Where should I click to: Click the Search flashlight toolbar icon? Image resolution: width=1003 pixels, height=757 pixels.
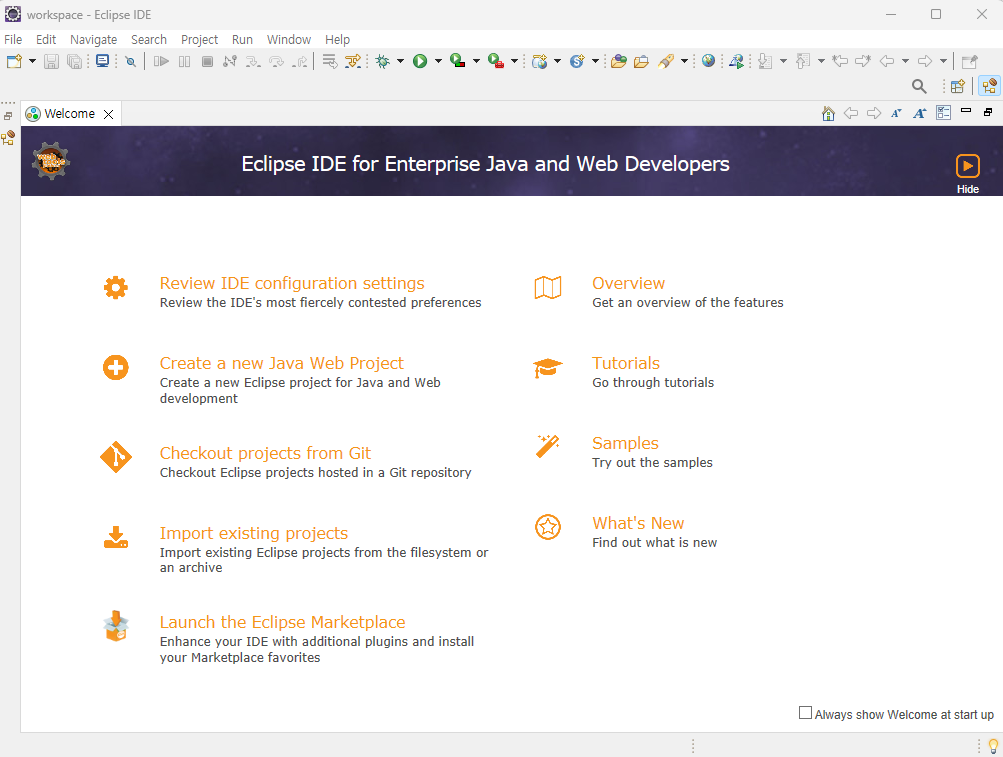[x=666, y=61]
